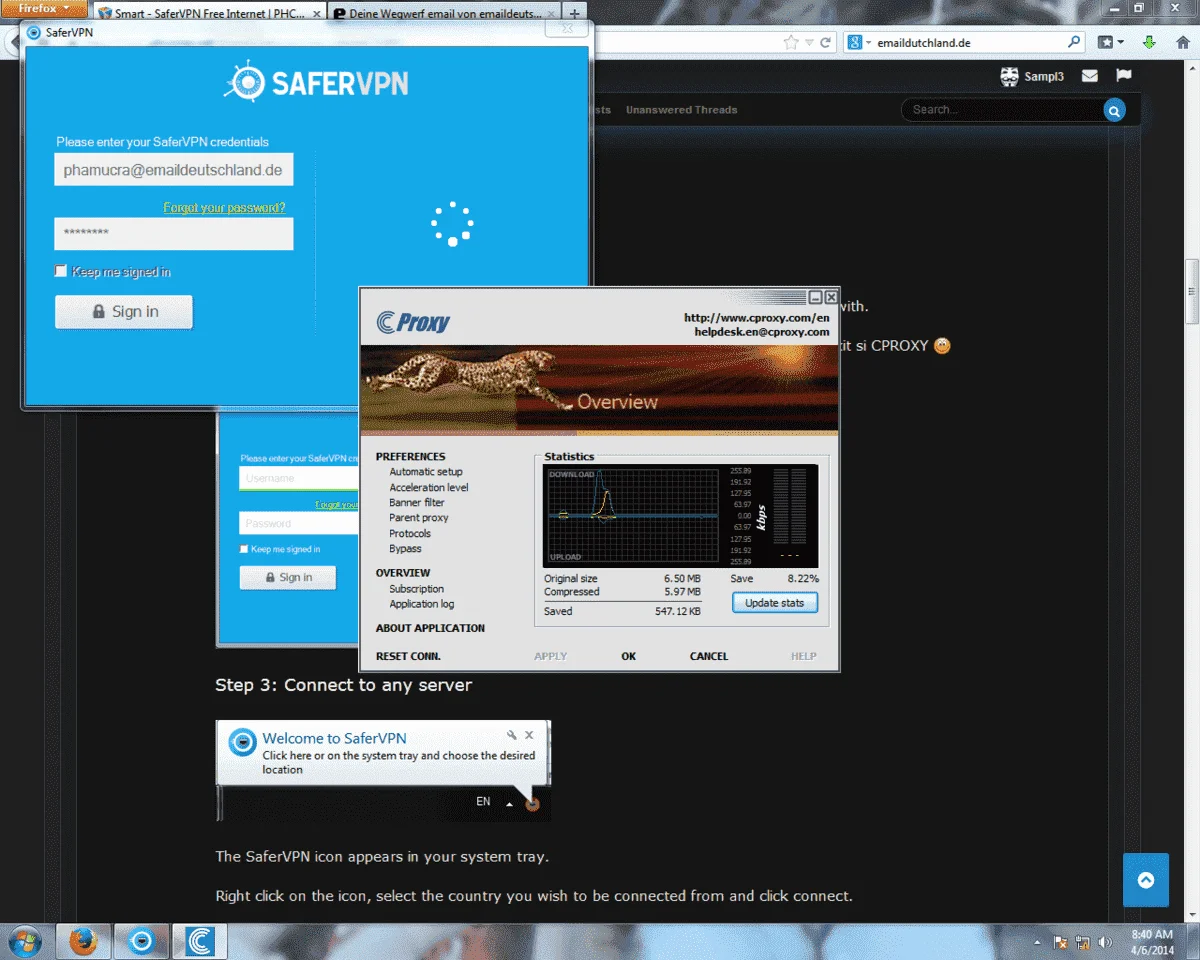The height and width of the screenshot is (960, 1200).
Task: Open the Windows Start menu
Action: (x=25, y=942)
